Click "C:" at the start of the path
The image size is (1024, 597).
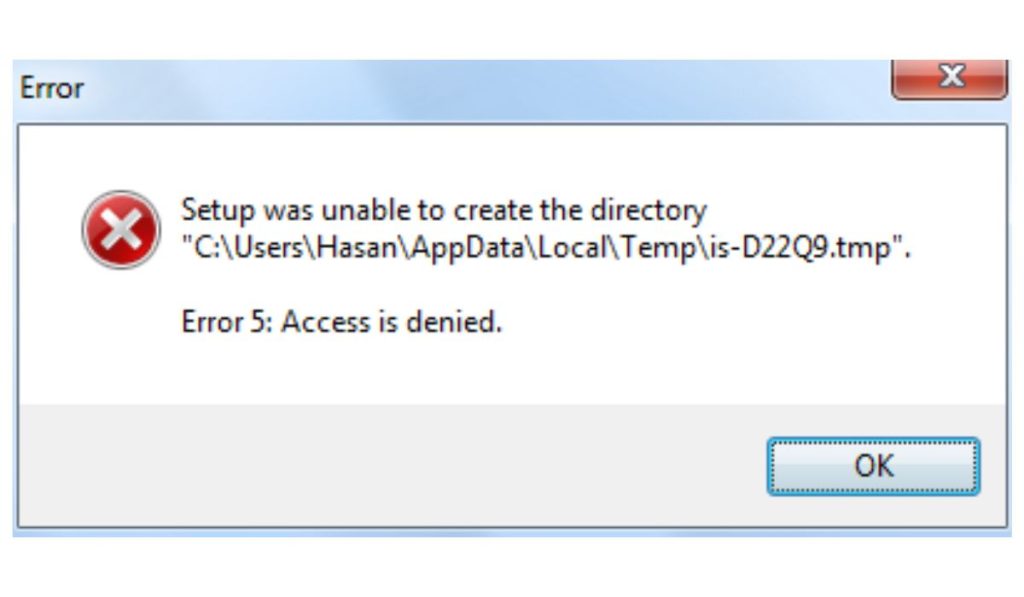tap(208, 249)
